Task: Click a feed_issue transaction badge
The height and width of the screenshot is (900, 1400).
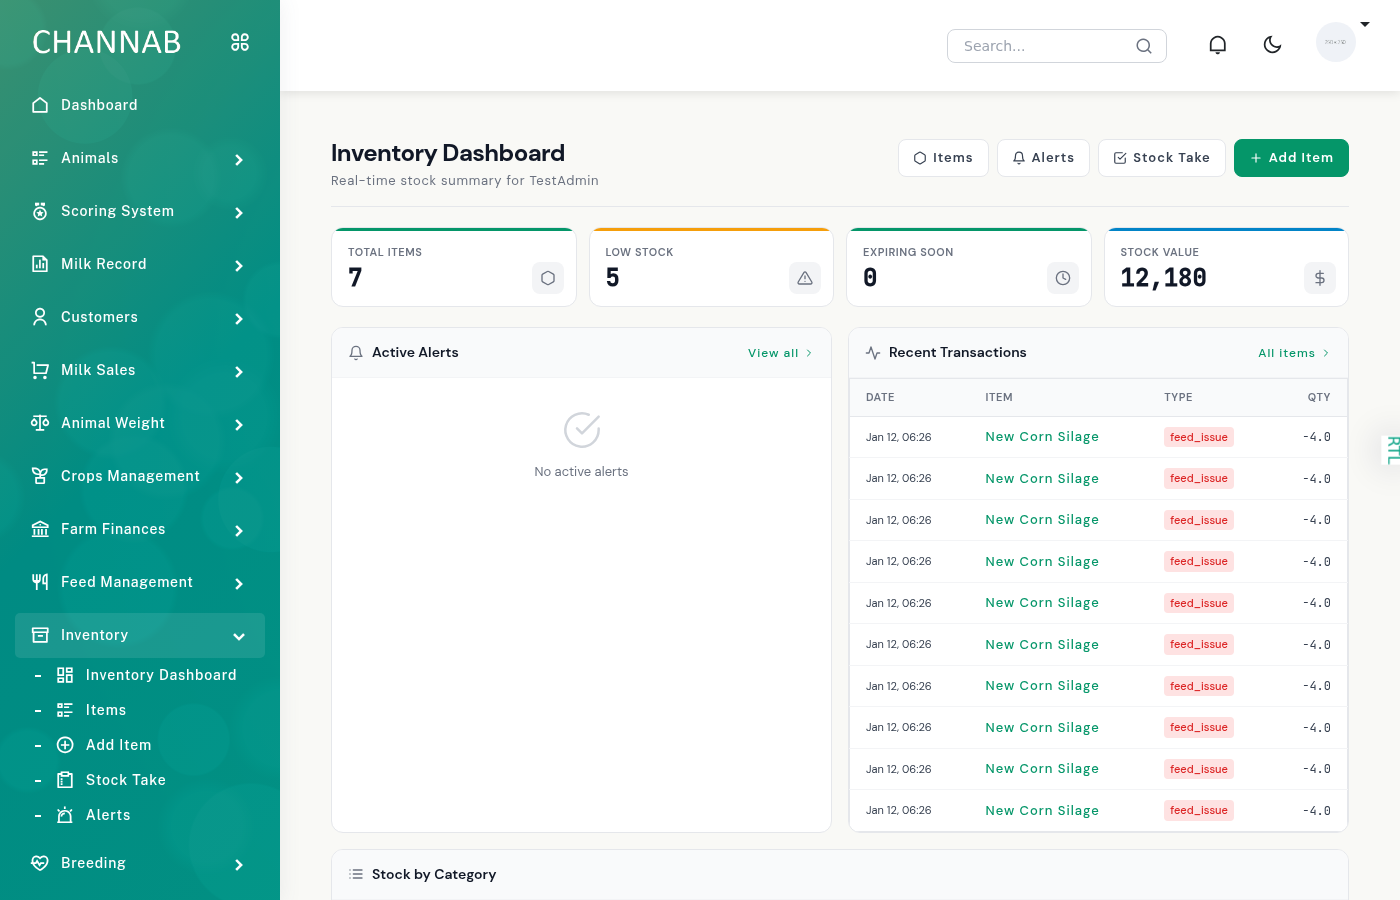Action: [1198, 437]
